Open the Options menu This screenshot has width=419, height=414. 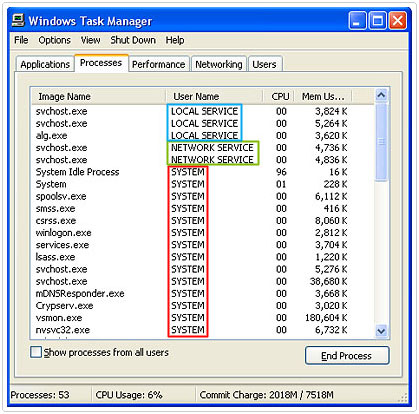point(55,40)
